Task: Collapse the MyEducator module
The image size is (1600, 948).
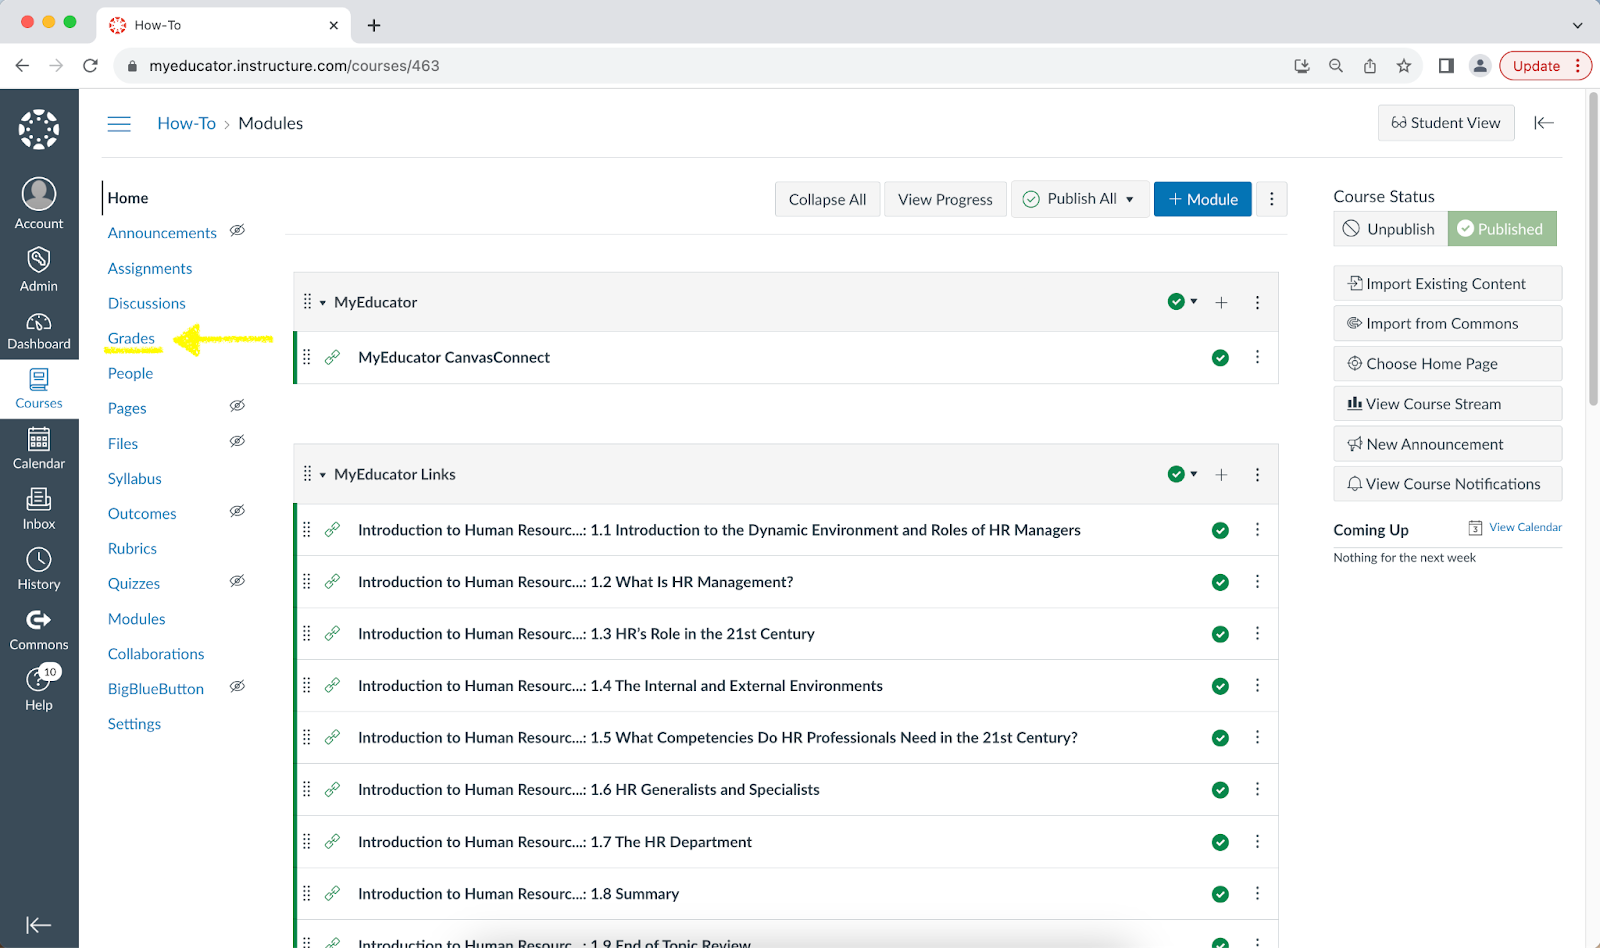Action: 322,303
